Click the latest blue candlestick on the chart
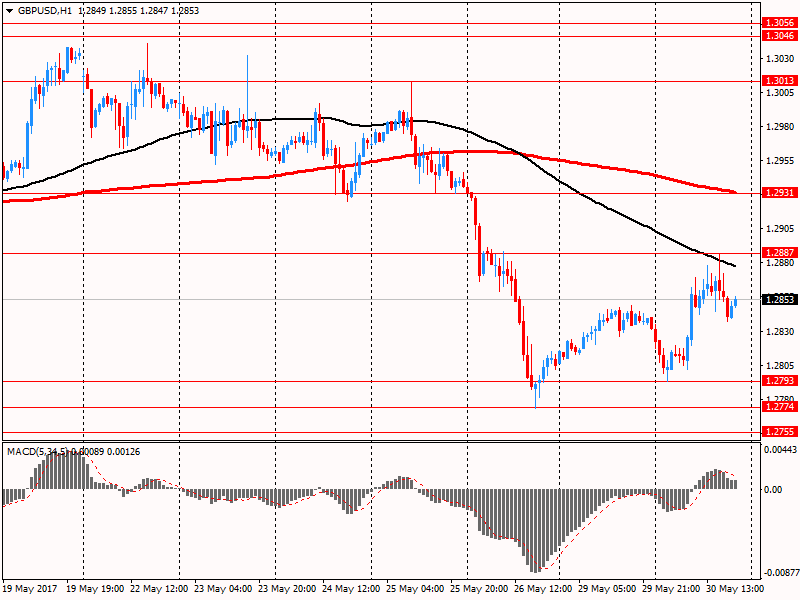Screen dimensions: 800x600 736,302
